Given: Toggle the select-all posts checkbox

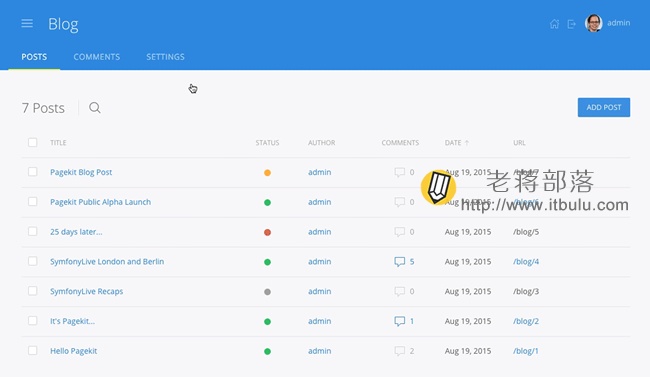Looking at the screenshot, I should [32, 142].
